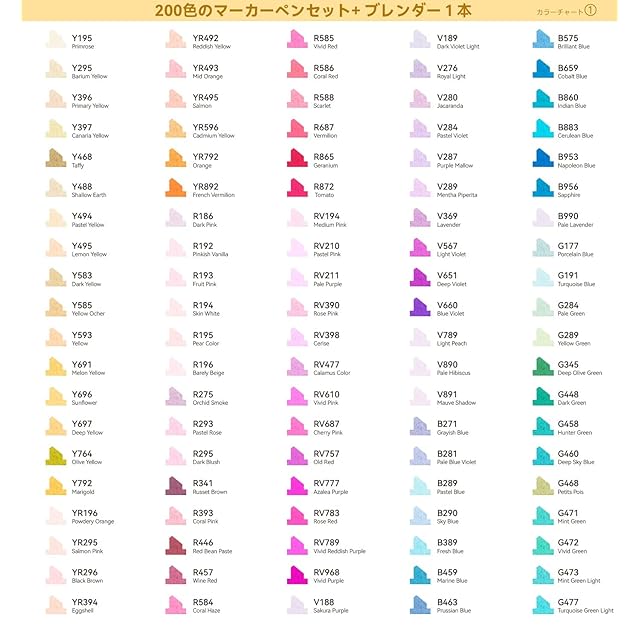This screenshot has height=640, width=640.
Task: Pick the B883 Cerulean Blue swatch
Action: tap(542, 129)
